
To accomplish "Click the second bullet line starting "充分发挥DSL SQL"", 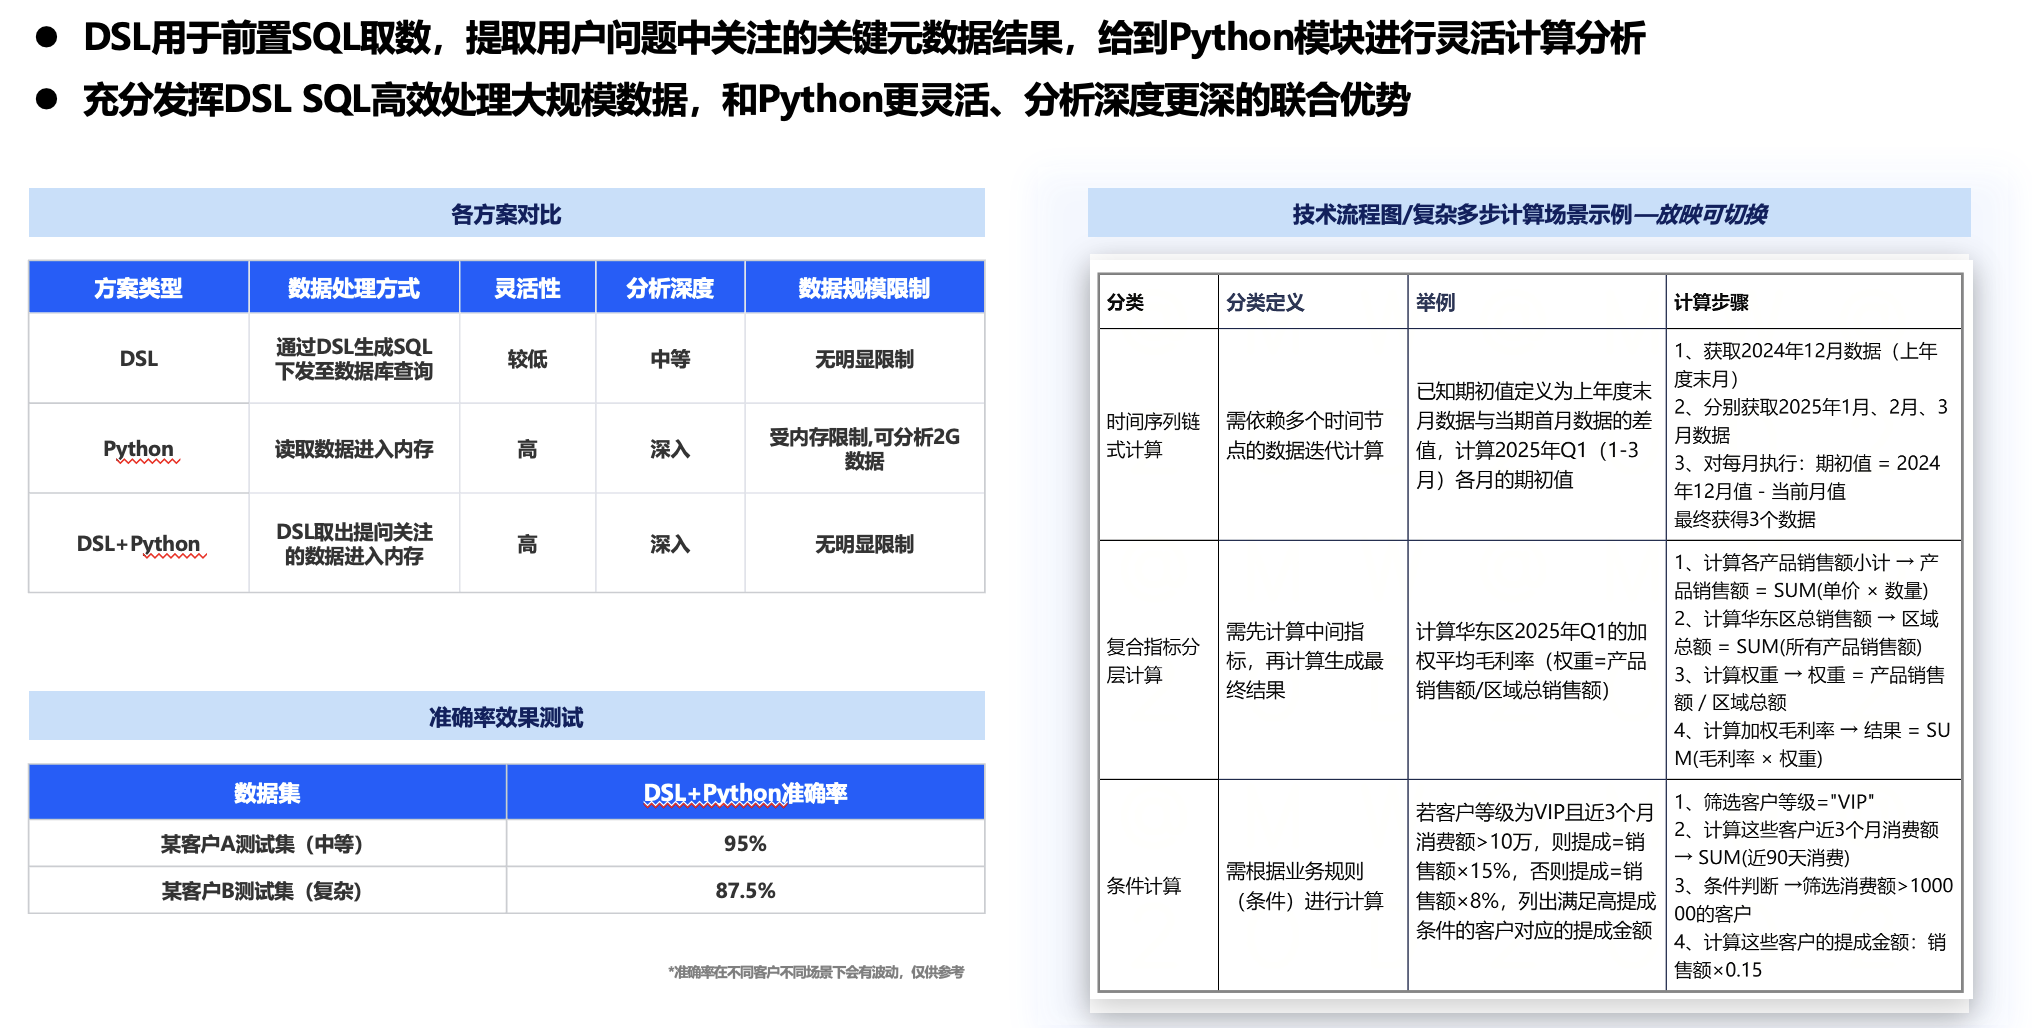I will 747,100.
